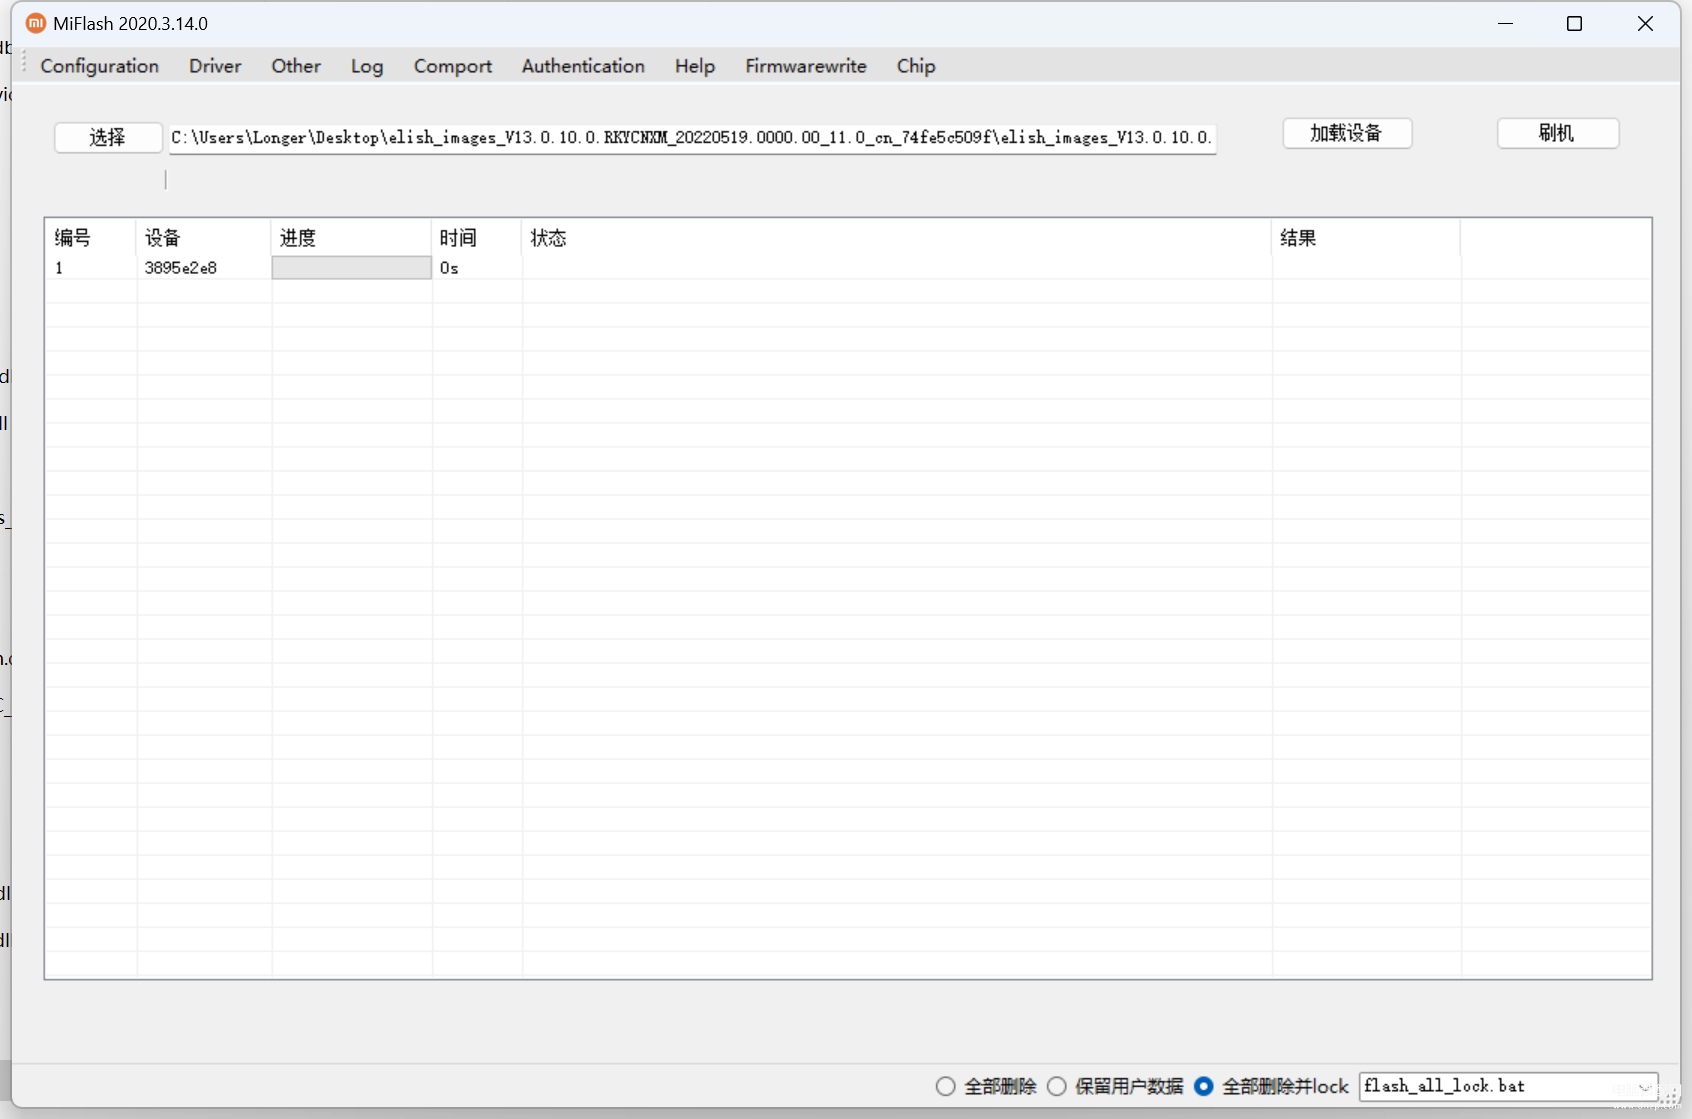1692x1119 pixels.
Task: Click the 状态 column header
Action: [896, 238]
